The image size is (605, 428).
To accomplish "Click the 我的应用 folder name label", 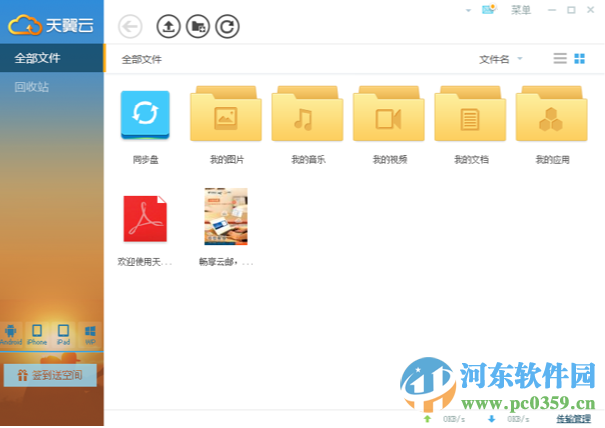I will (x=553, y=159).
